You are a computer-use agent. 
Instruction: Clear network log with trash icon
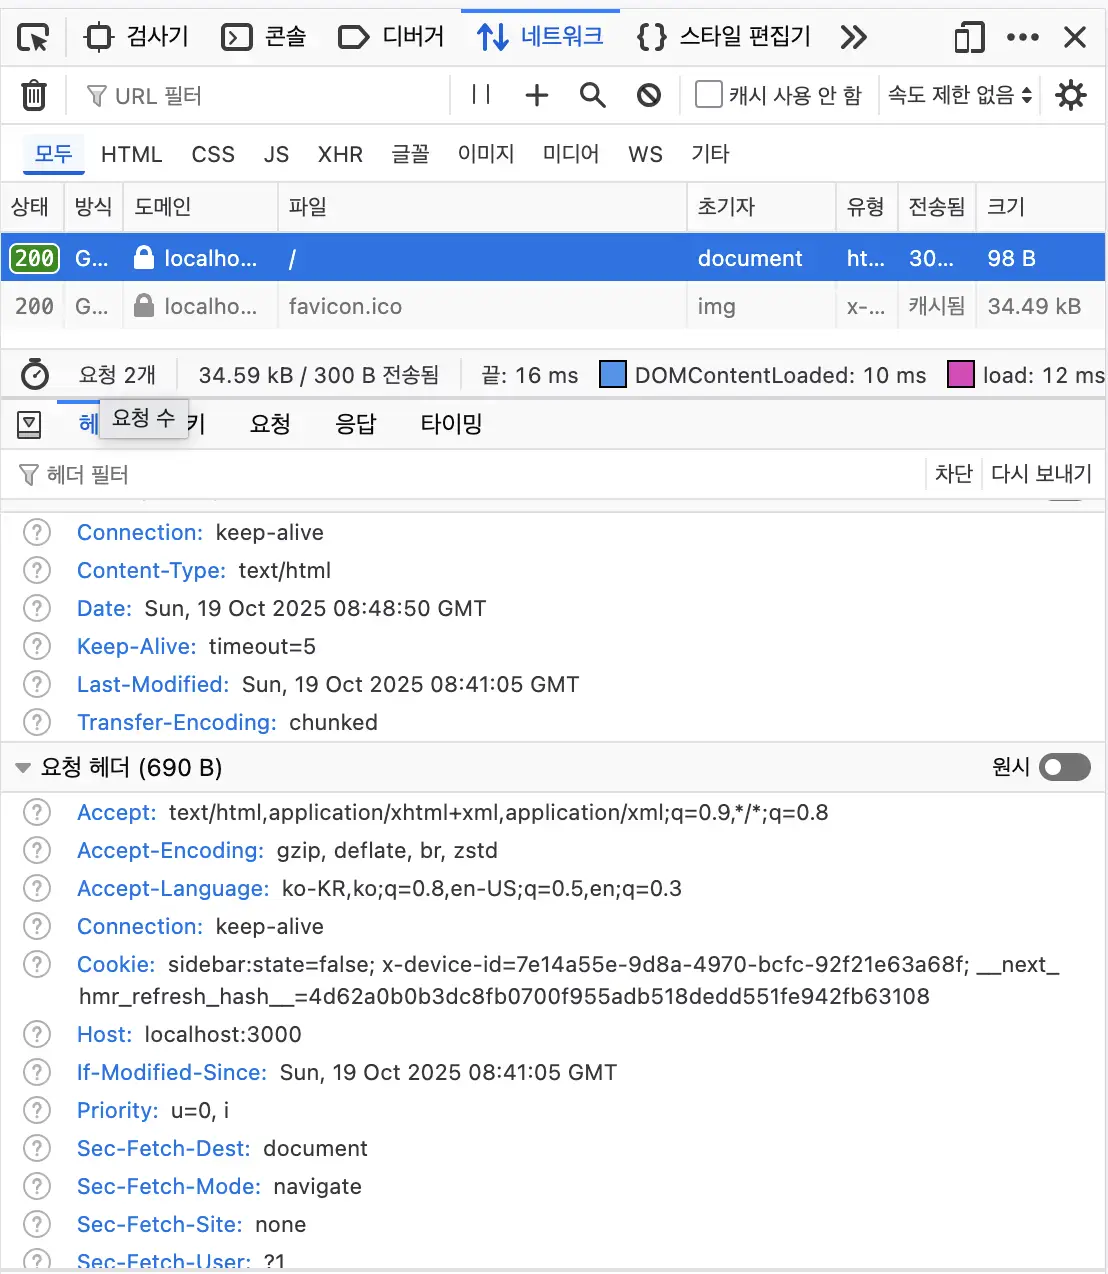tap(34, 95)
